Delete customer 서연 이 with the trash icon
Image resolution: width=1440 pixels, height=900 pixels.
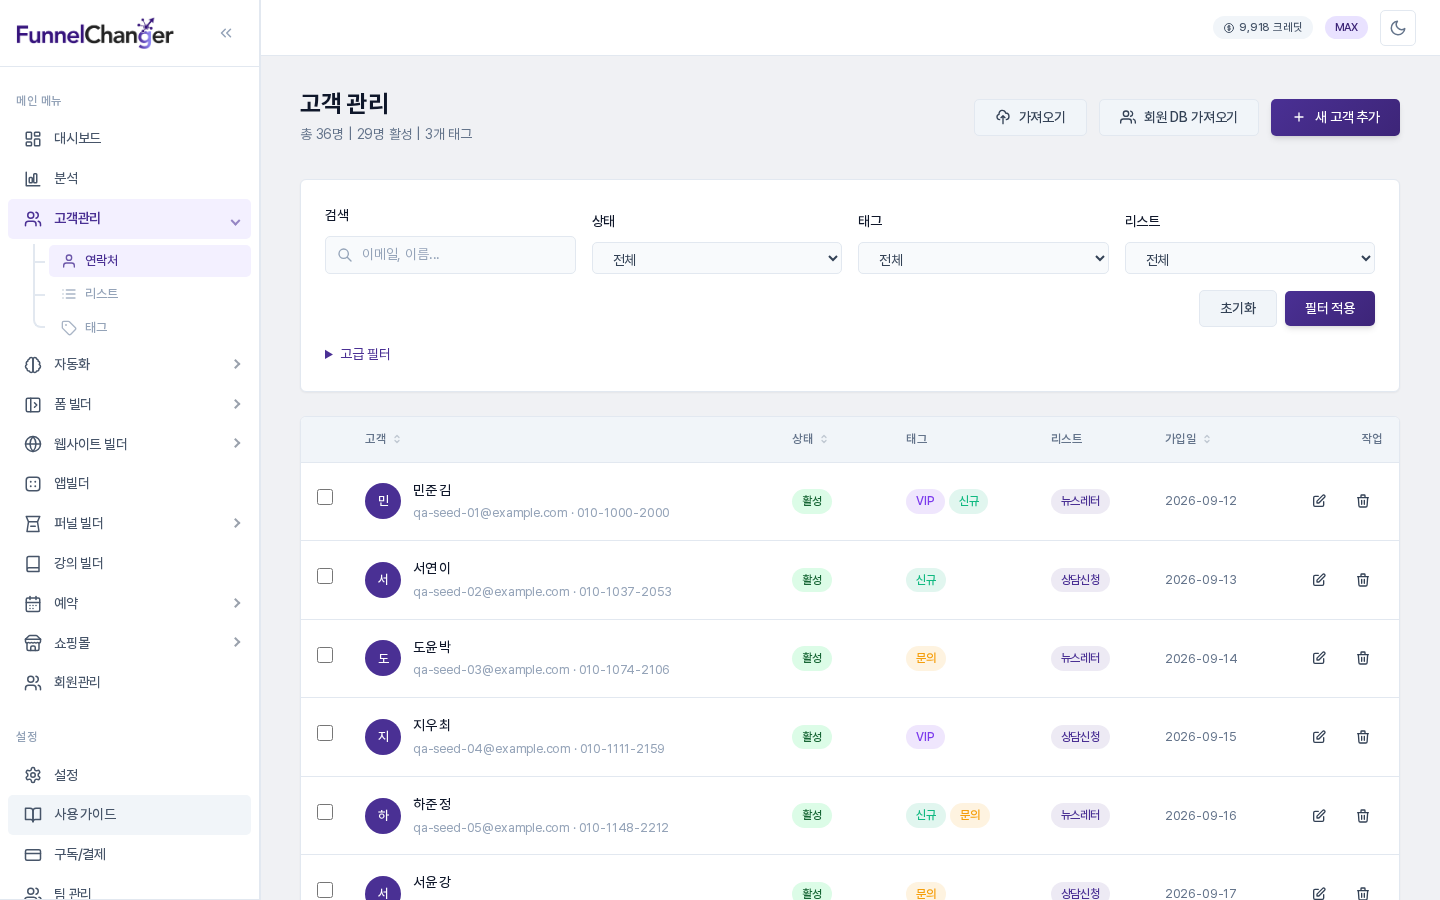point(1363,580)
